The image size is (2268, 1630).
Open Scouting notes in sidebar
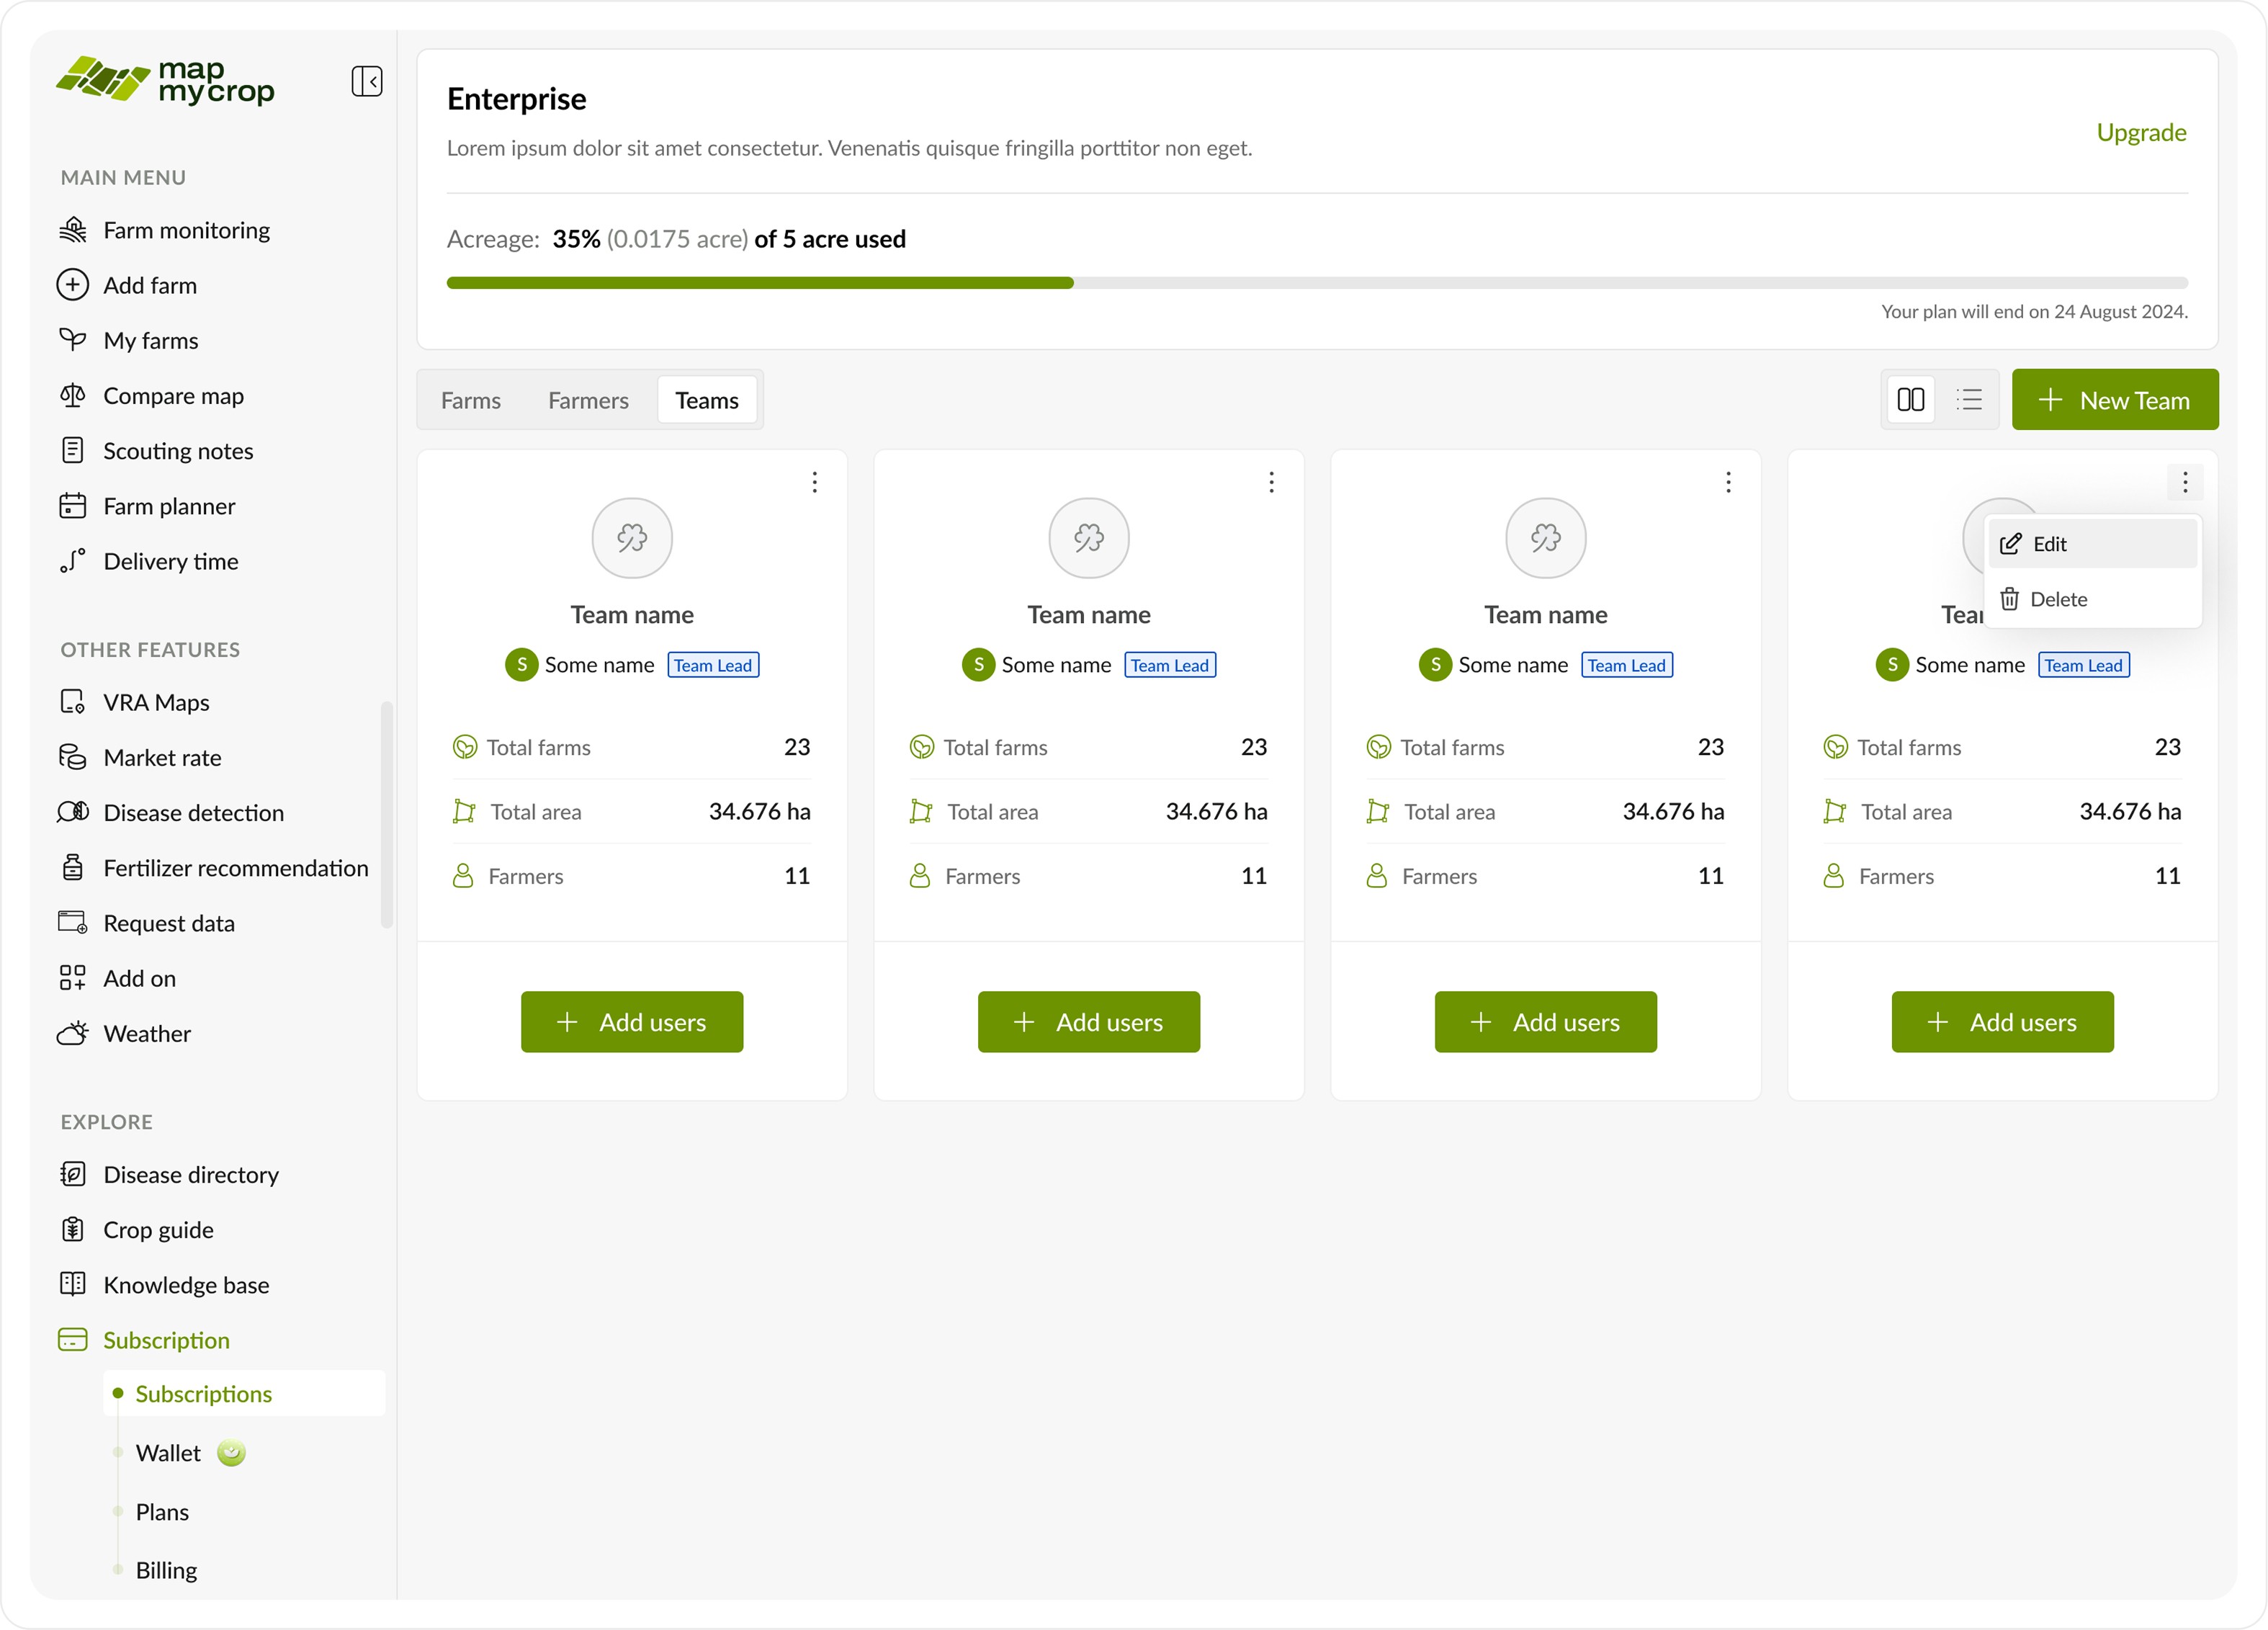pos(178,451)
